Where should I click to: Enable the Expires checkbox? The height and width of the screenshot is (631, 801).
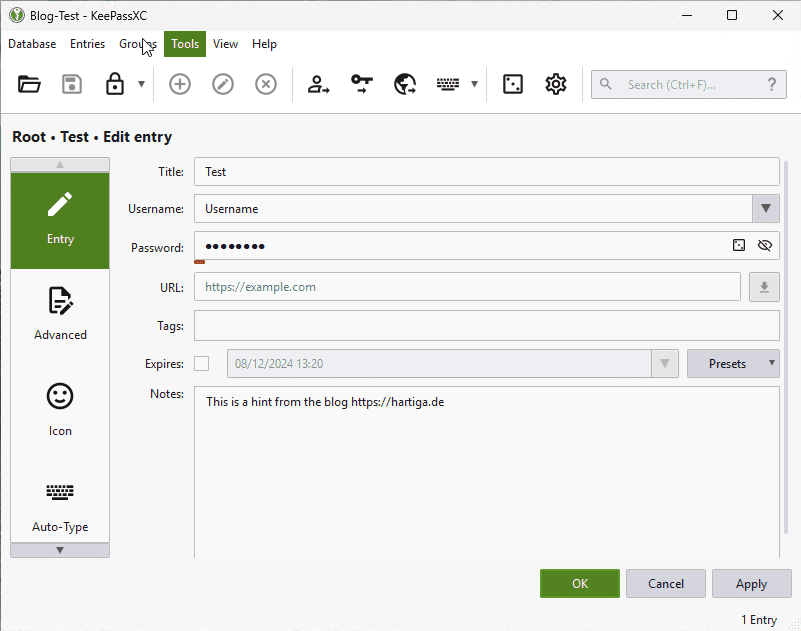coord(201,363)
